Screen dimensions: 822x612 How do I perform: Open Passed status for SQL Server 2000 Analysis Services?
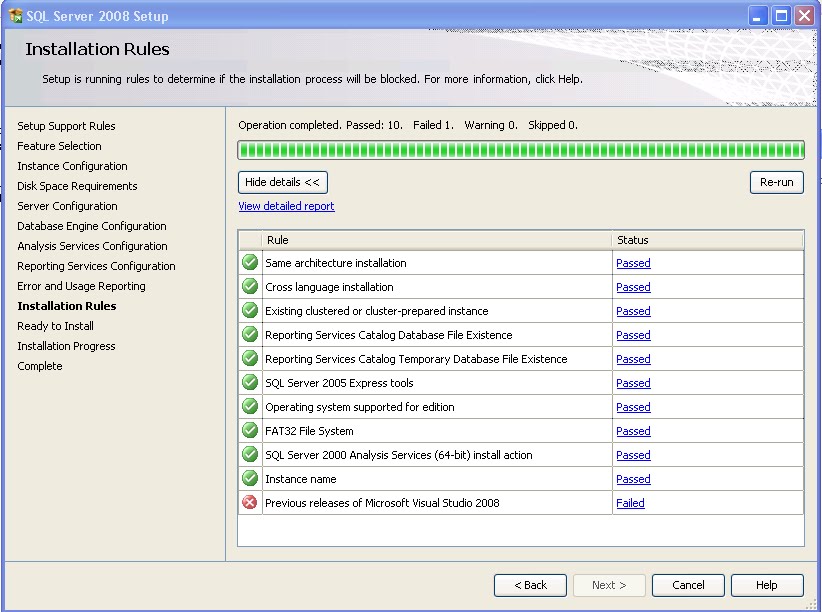(x=633, y=455)
